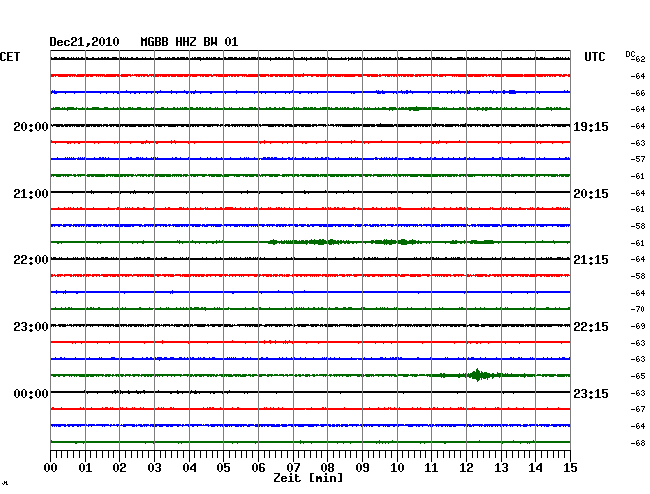The width and height of the screenshot is (650, 494).
Task: Click the minute tick label "09"
Action: 362,468
